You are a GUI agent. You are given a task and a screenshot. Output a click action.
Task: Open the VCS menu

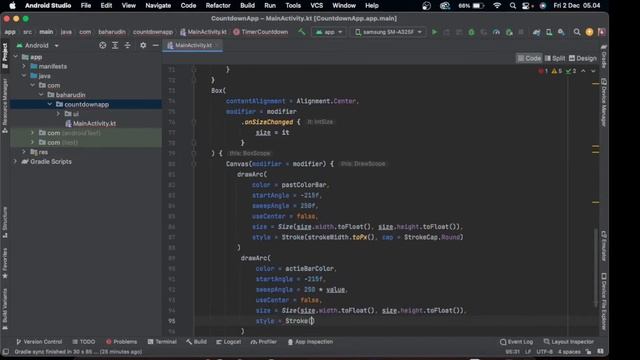[316, 6]
